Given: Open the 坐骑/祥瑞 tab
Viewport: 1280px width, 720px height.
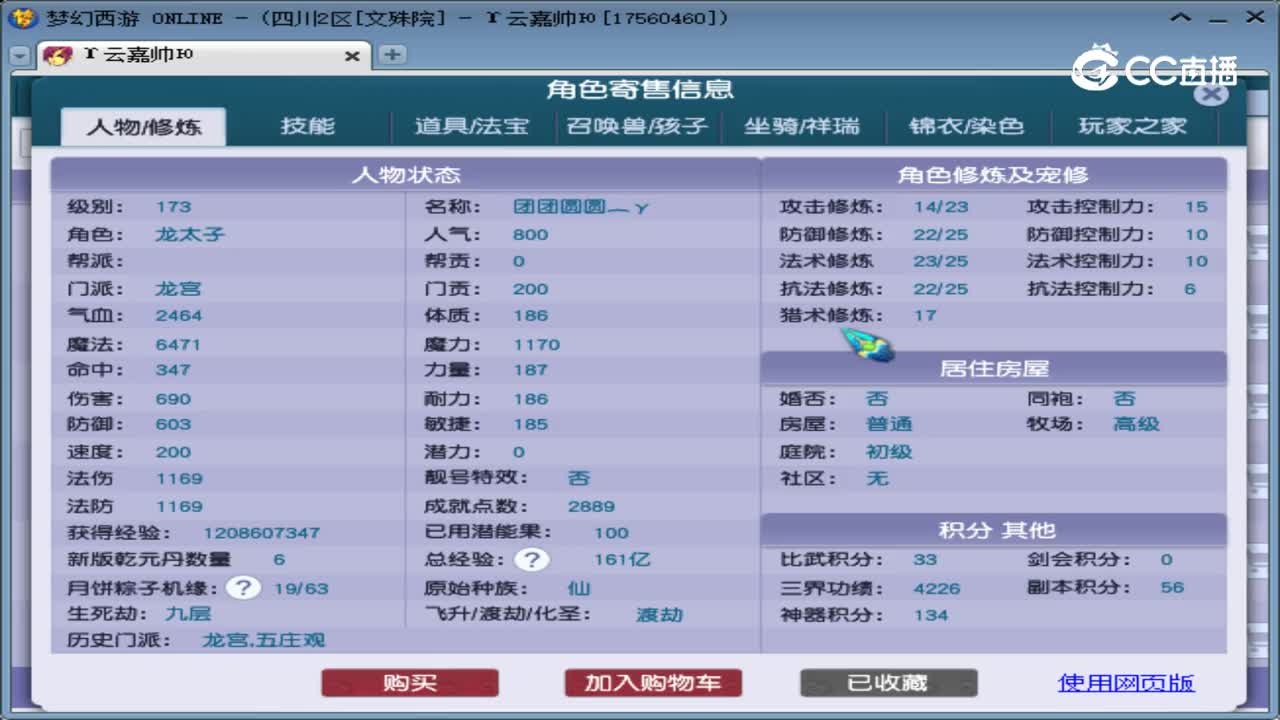Looking at the screenshot, I should 802,127.
